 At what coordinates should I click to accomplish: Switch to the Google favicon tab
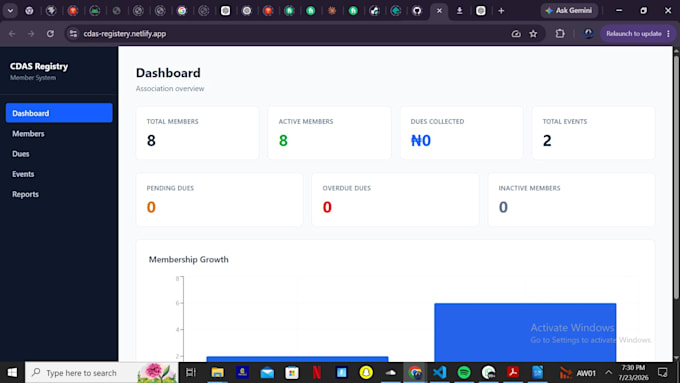click(x=182, y=11)
